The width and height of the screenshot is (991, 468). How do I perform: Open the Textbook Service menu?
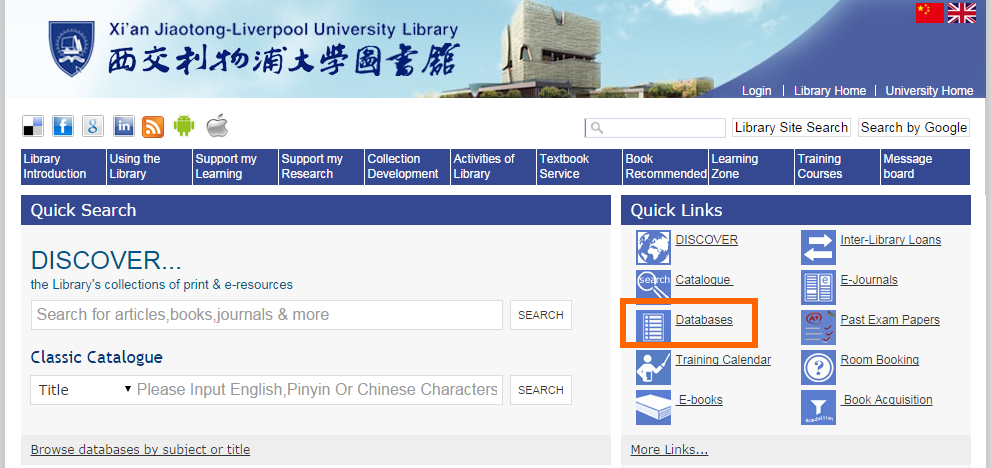click(579, 167)
